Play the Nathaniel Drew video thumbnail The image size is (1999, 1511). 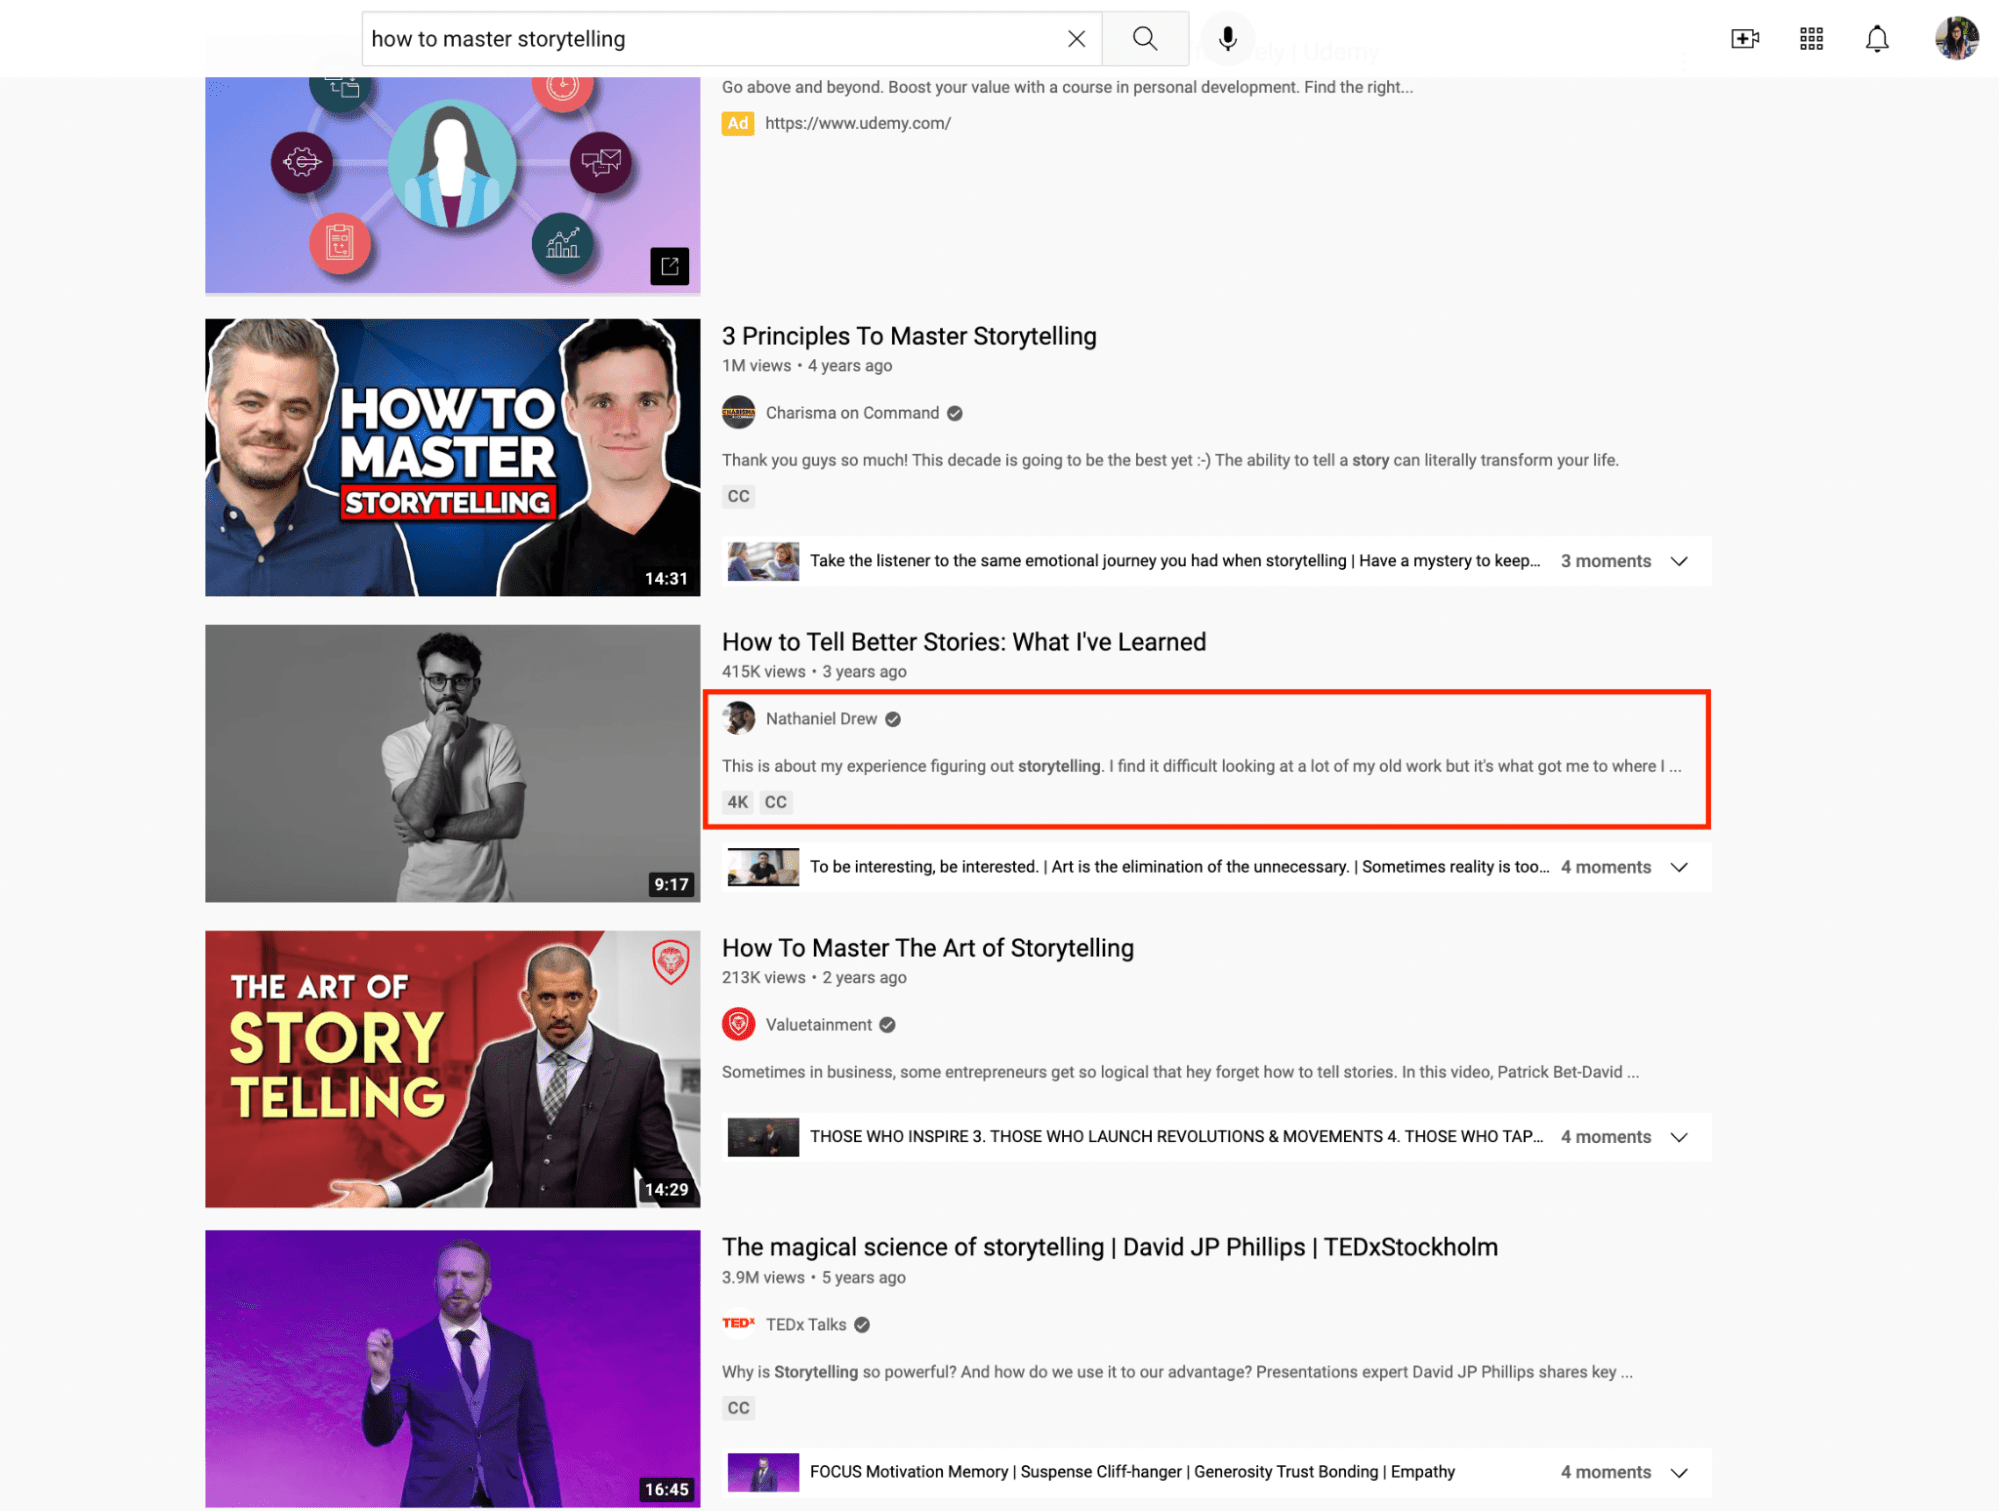coord(452,763)
